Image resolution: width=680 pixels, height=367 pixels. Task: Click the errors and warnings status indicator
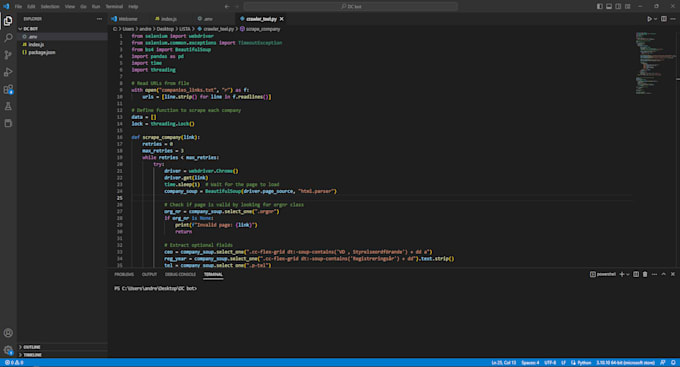(14, 363)
